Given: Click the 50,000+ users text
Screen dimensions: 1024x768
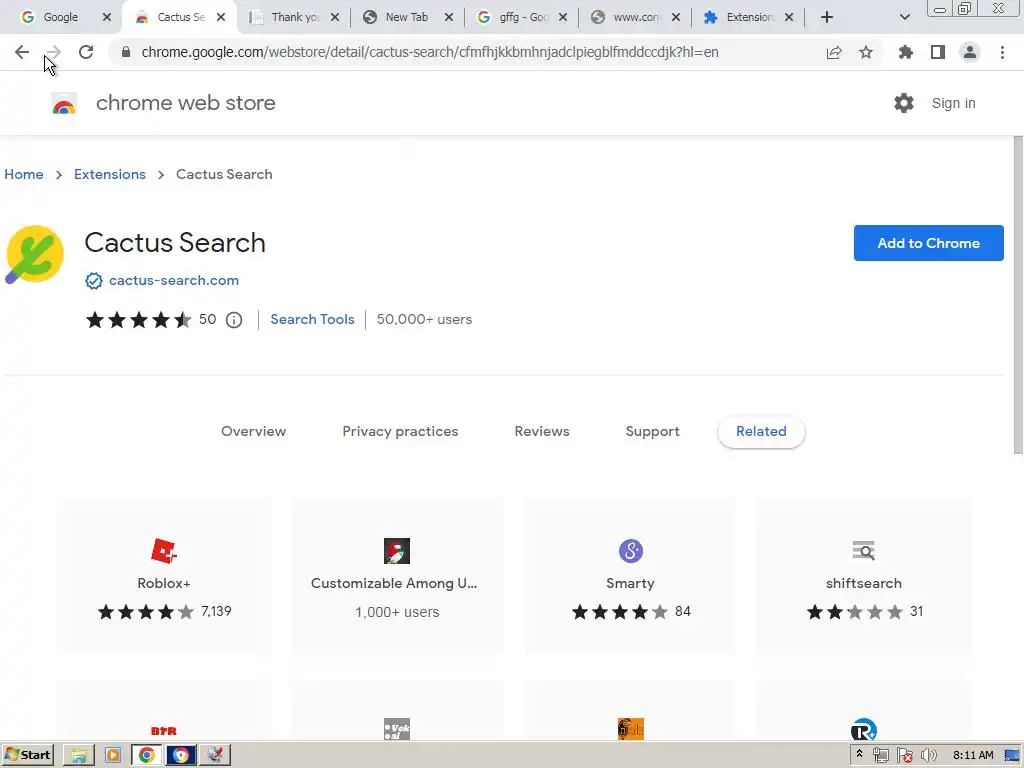Looking at the screenshot, I should pos(424,319).
